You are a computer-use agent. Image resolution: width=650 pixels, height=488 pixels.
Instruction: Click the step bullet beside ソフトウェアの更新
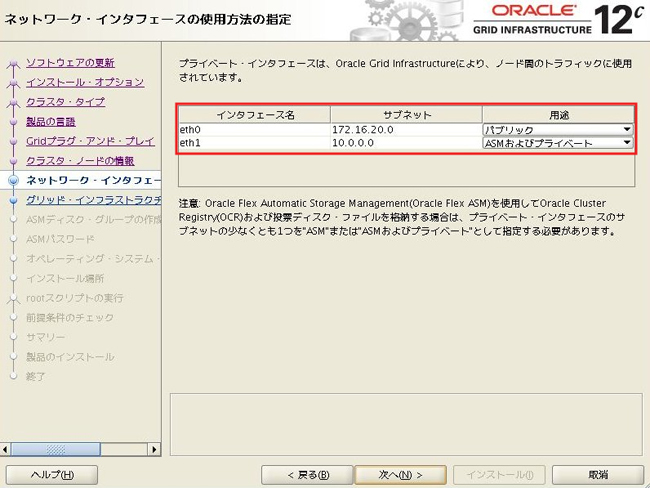pos(14,63)
